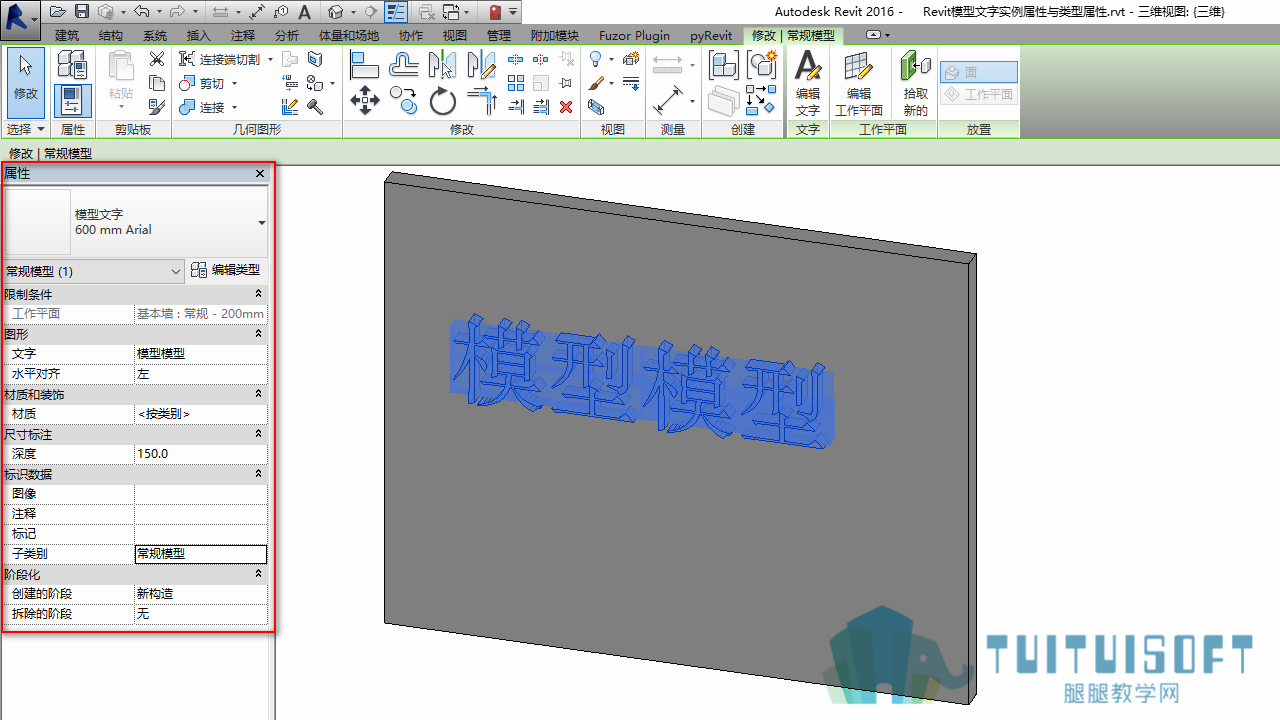Switch to the 建筑 ribbon tab

tap(67, 36)
